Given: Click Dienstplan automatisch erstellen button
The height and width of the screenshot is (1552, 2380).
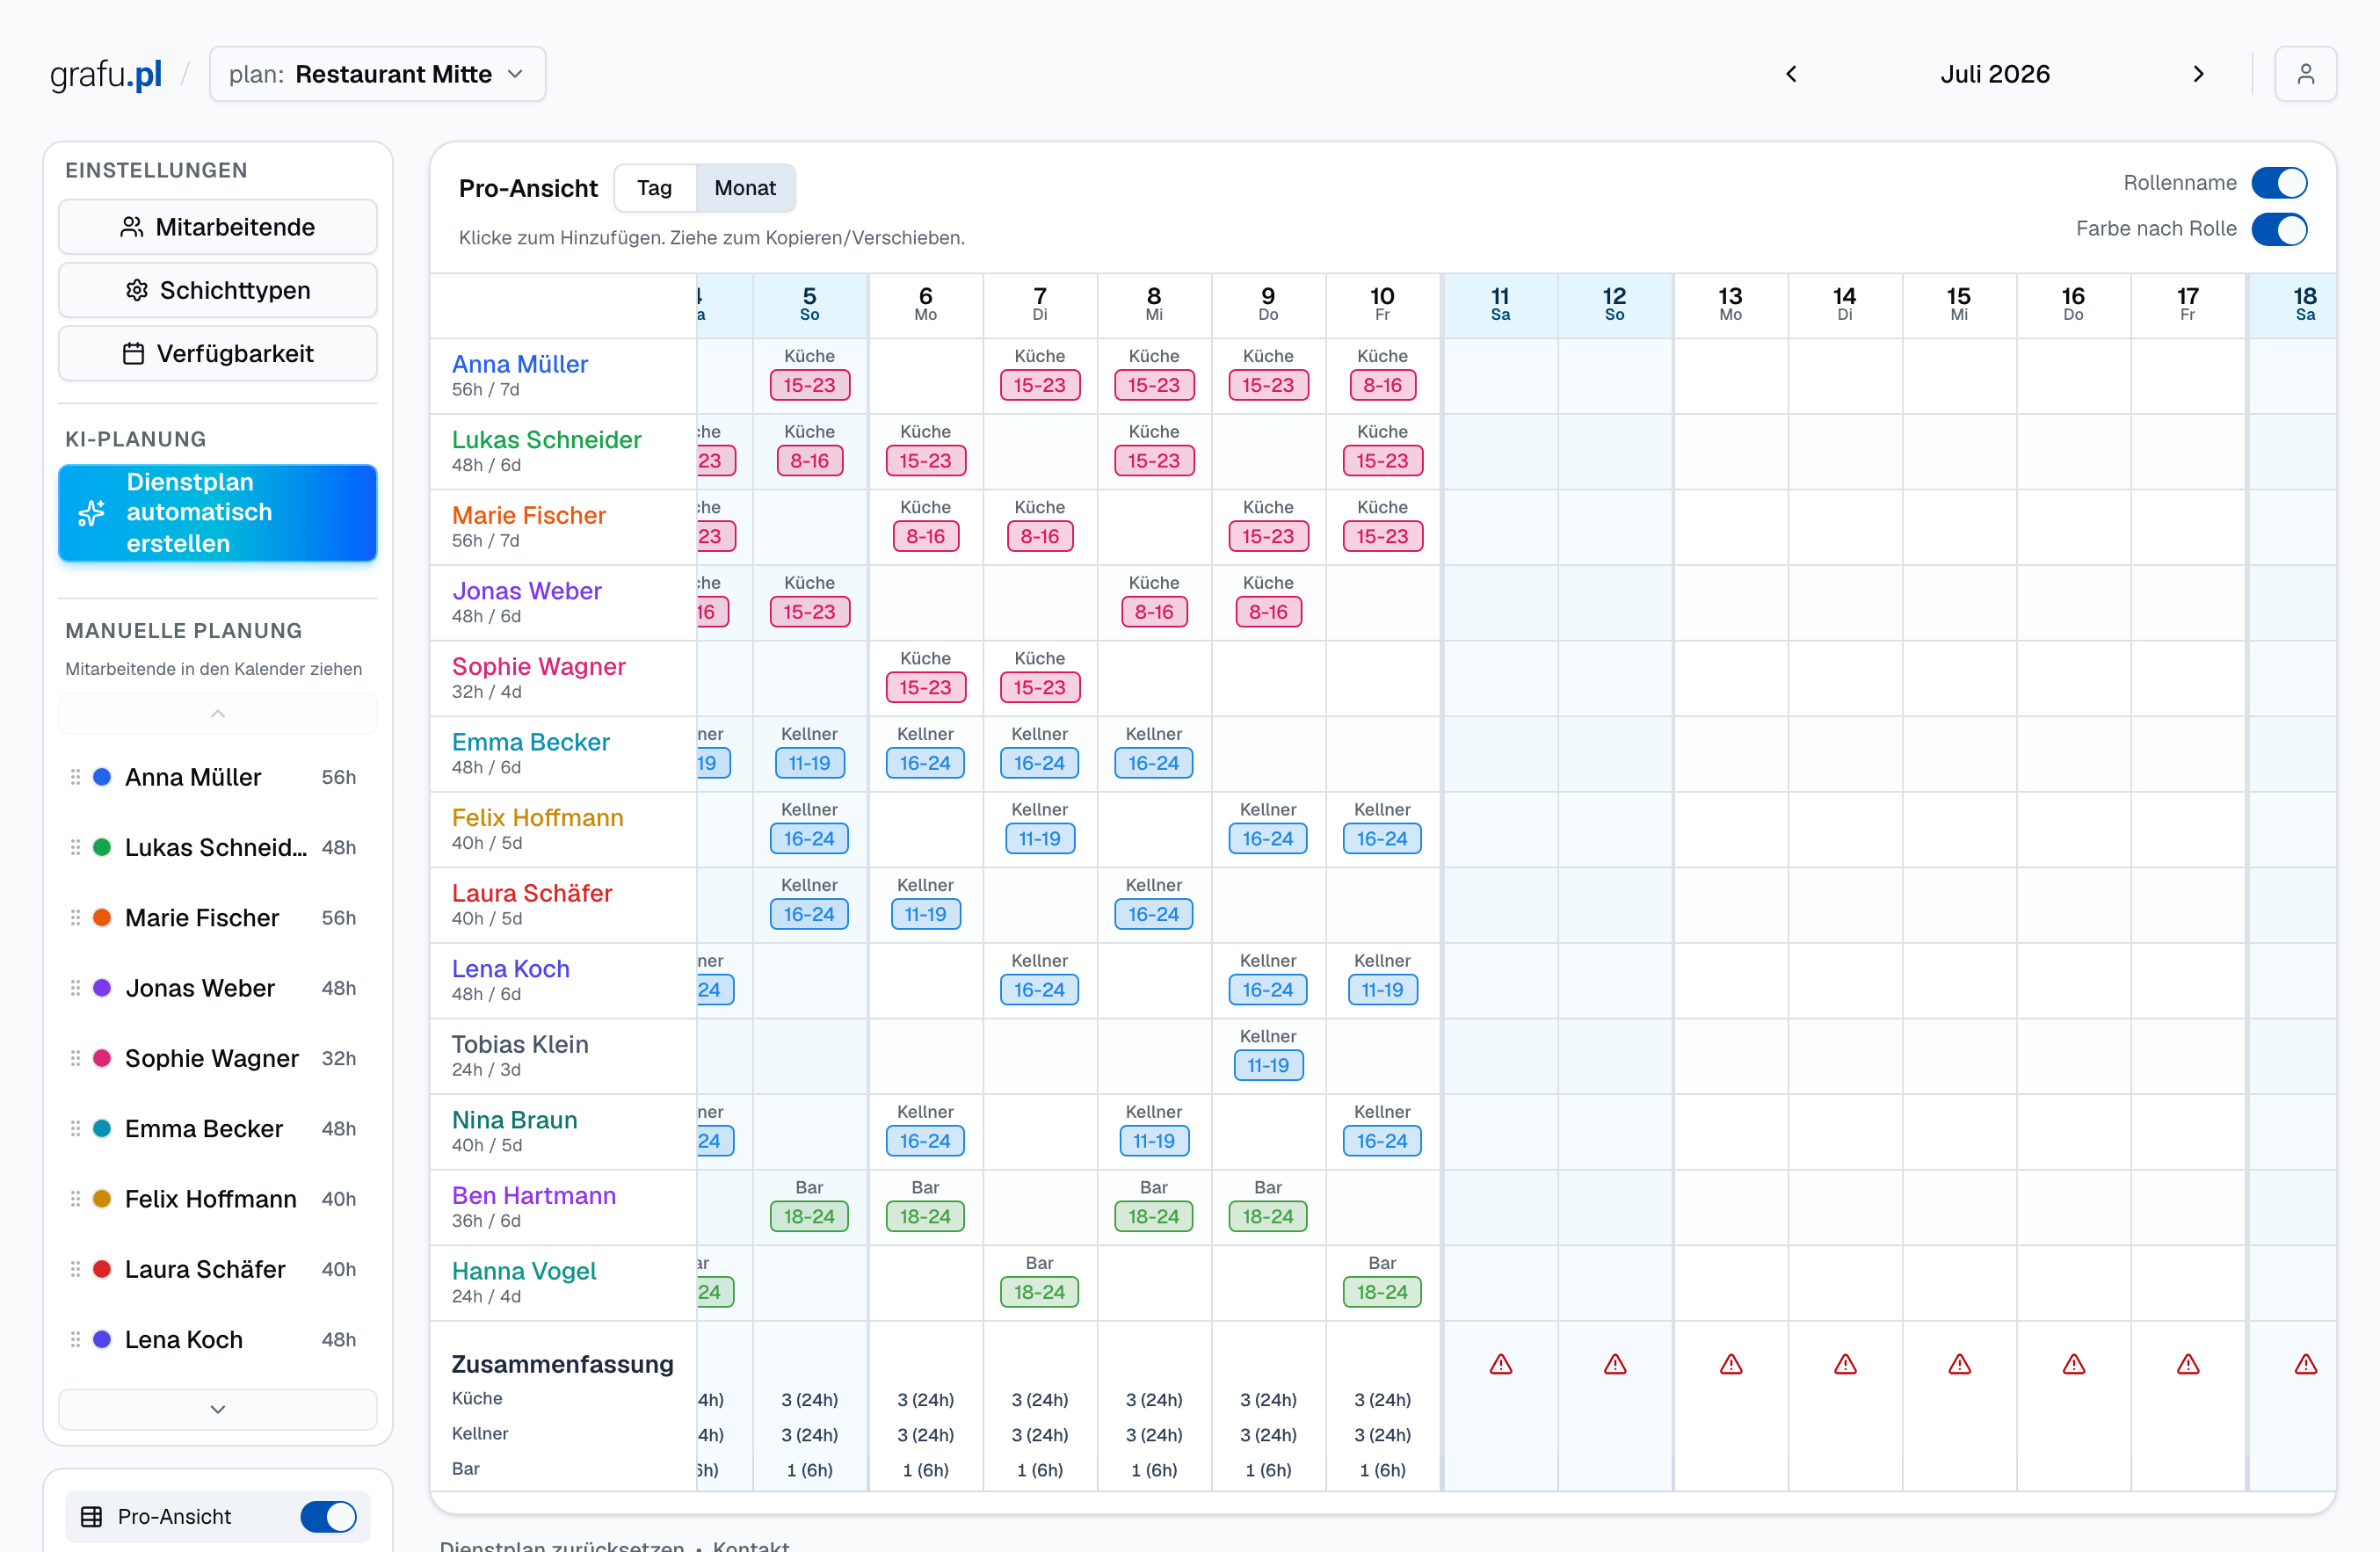Looking at the screenshot, I should click(218, 513).
